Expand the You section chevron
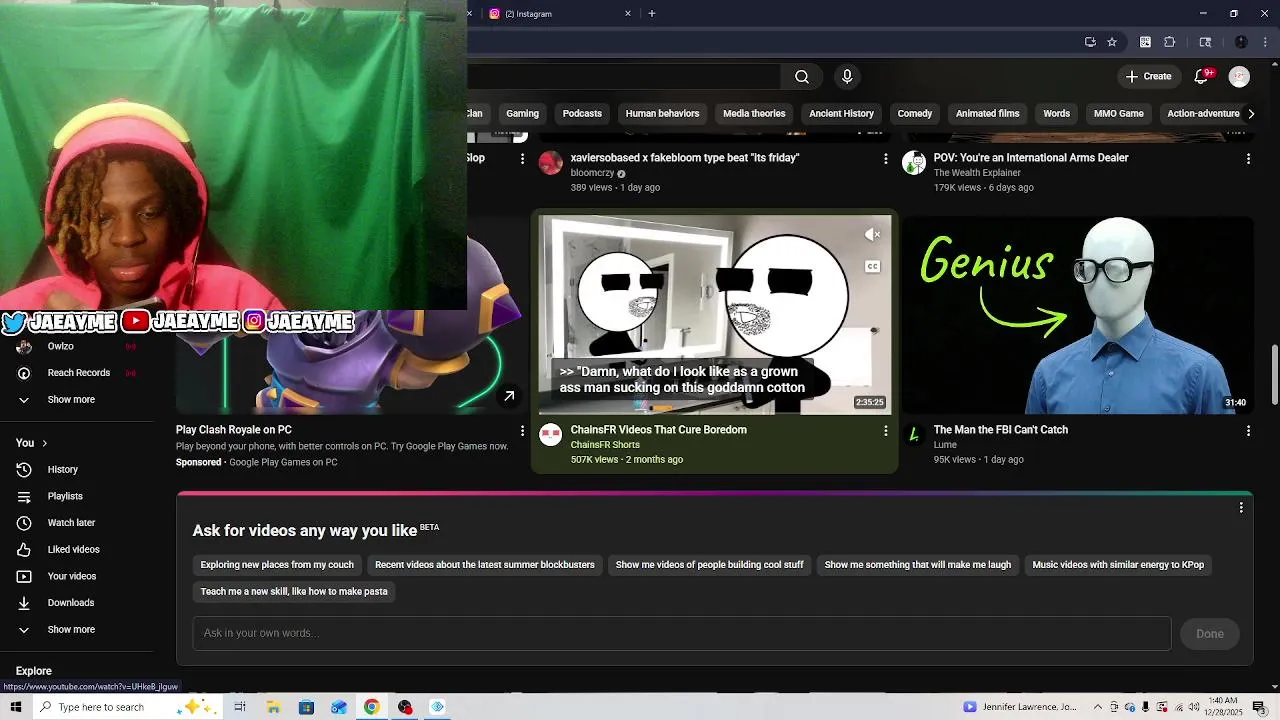1280x720 pixels. (44, 443)
